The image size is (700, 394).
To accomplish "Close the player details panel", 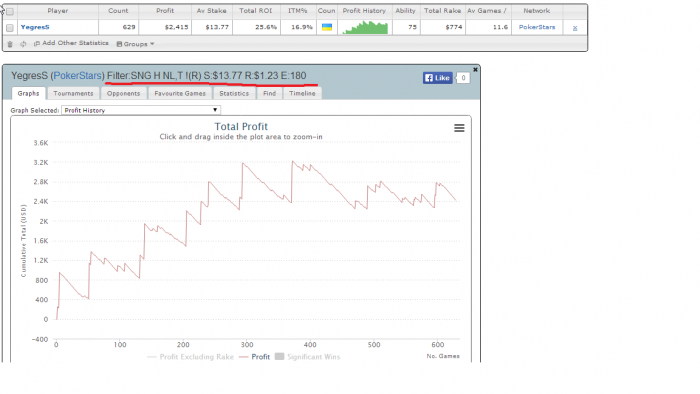I will pos(475,70).
